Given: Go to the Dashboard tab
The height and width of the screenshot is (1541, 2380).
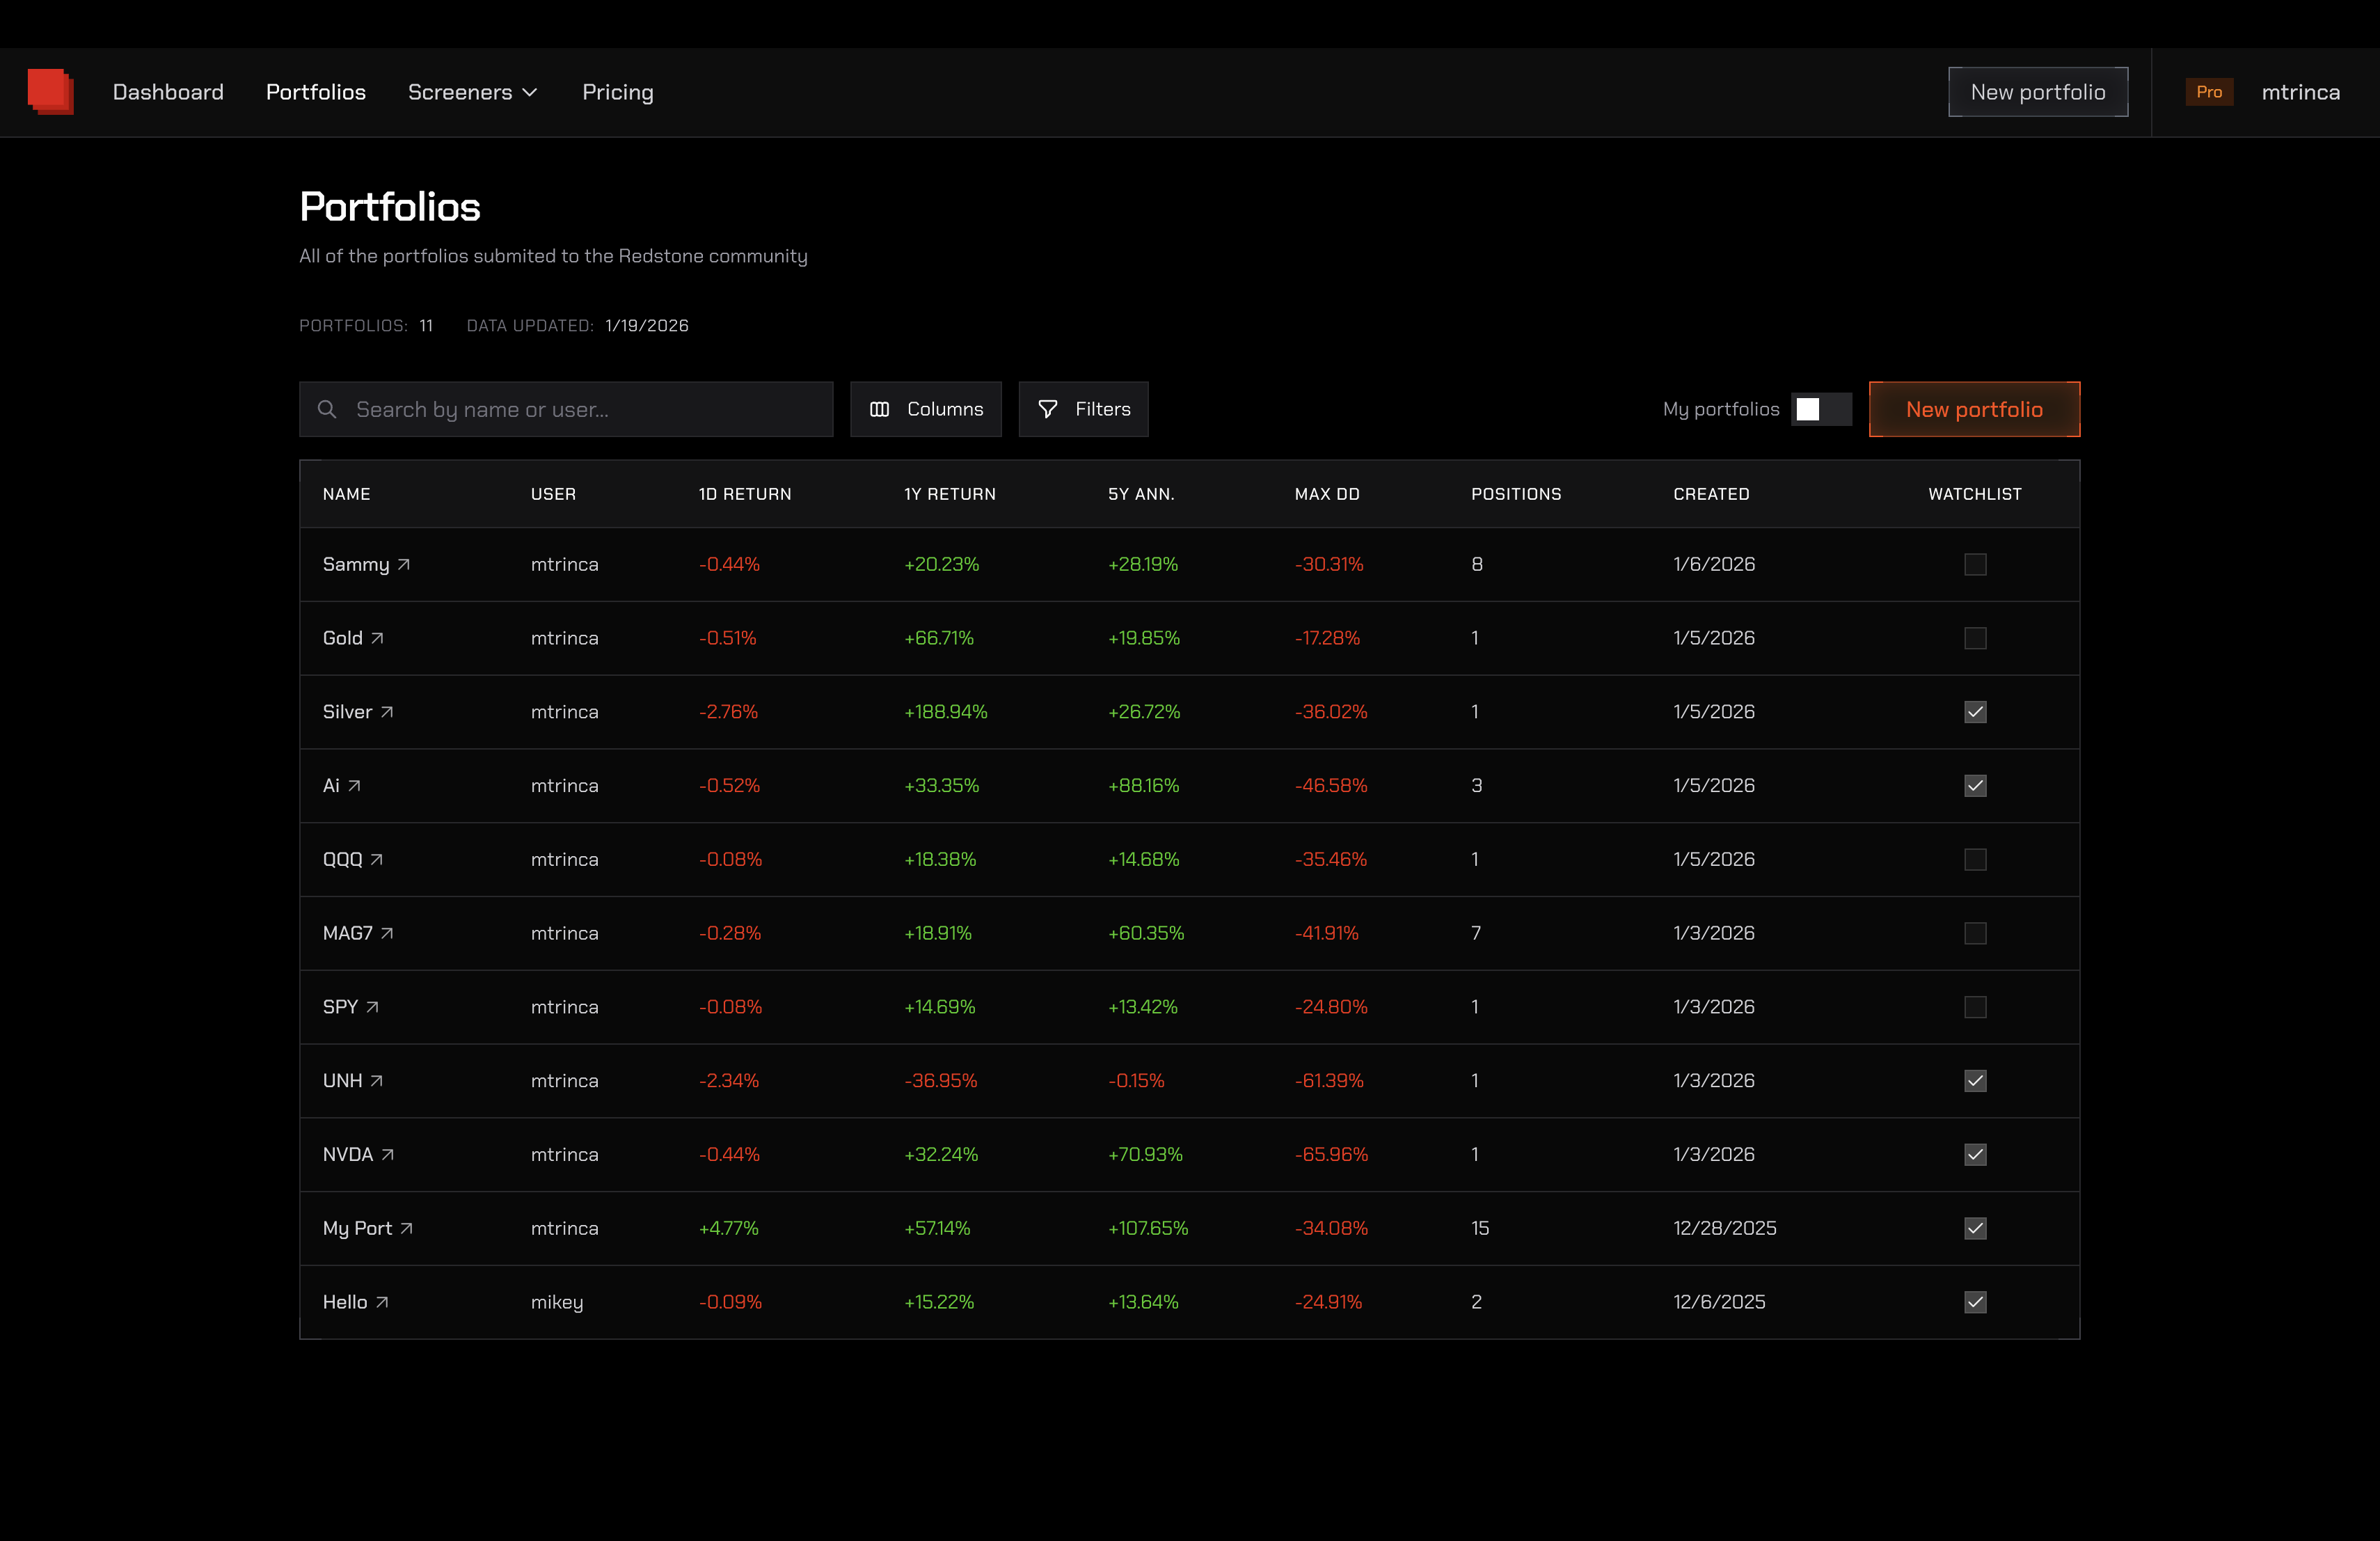Looking at the screenshot, I should pyautogui.click(x=168, y=92).
